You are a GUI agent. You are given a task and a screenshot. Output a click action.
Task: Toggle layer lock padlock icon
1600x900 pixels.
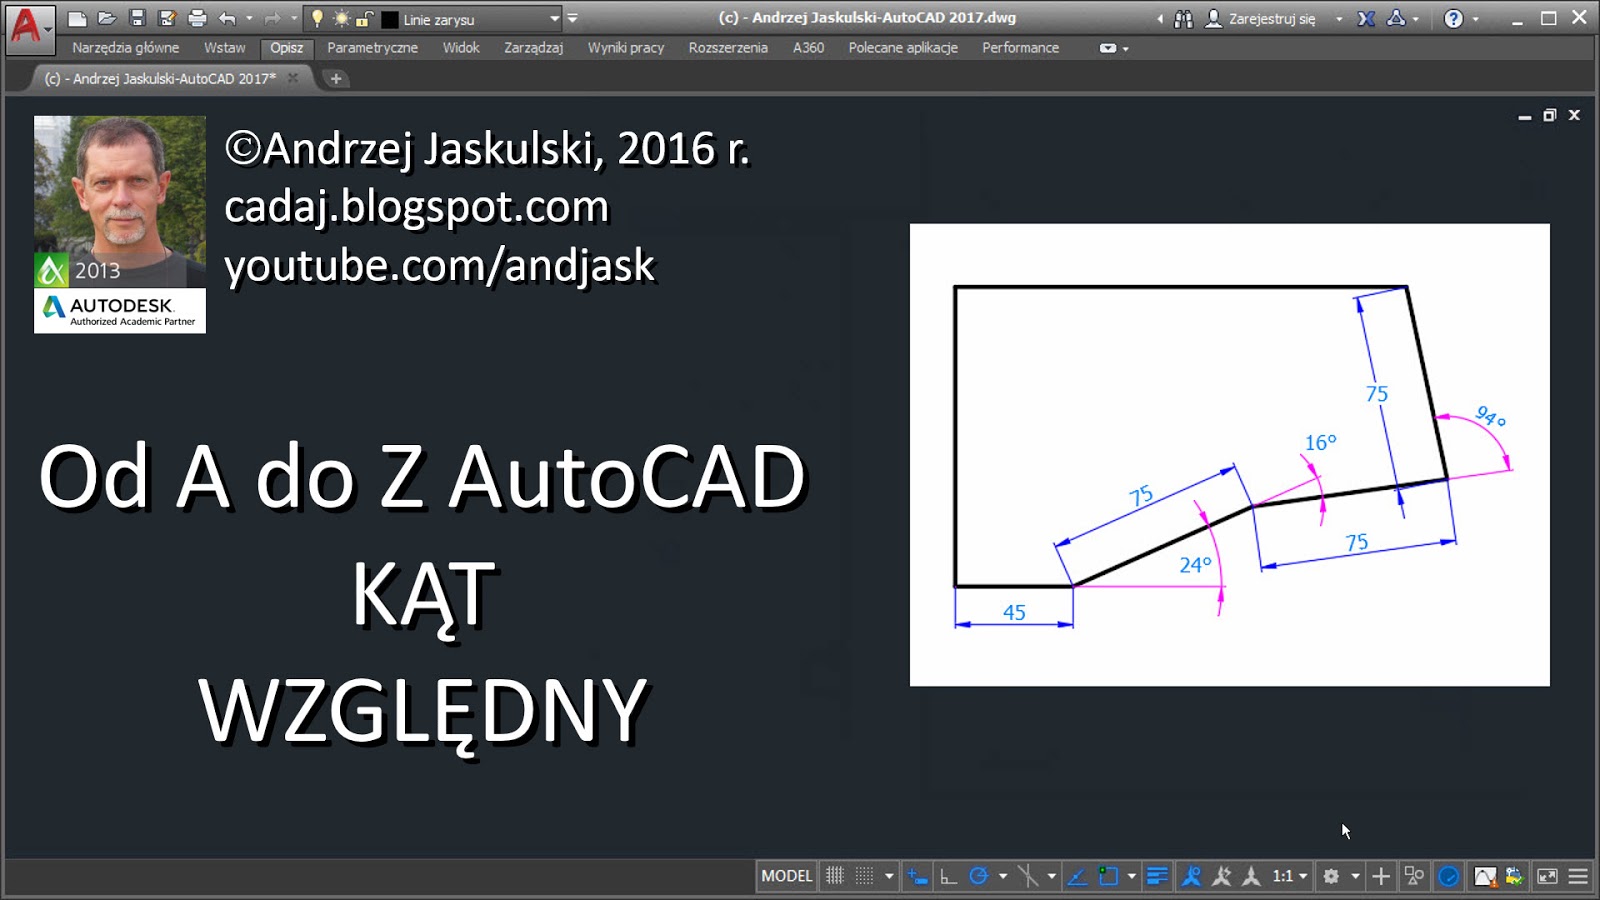click(x=365, y=18)
